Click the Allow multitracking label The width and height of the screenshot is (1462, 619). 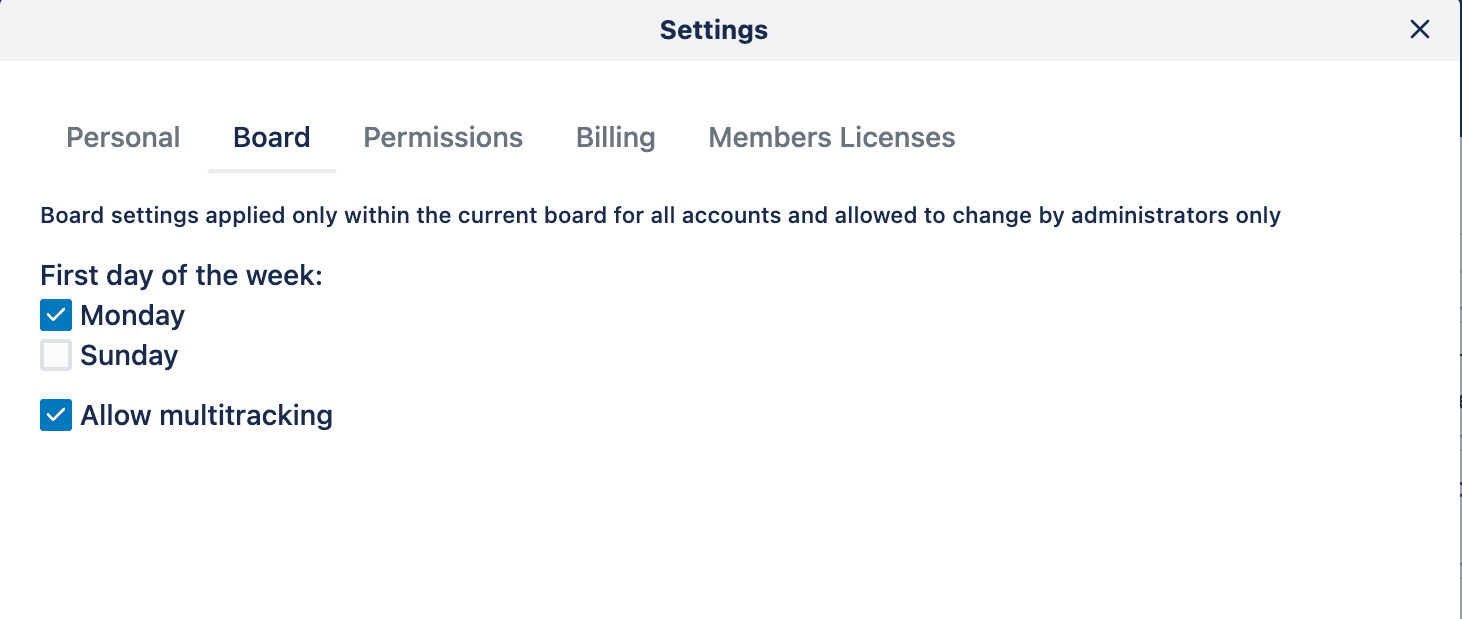[x=207, y=414]
